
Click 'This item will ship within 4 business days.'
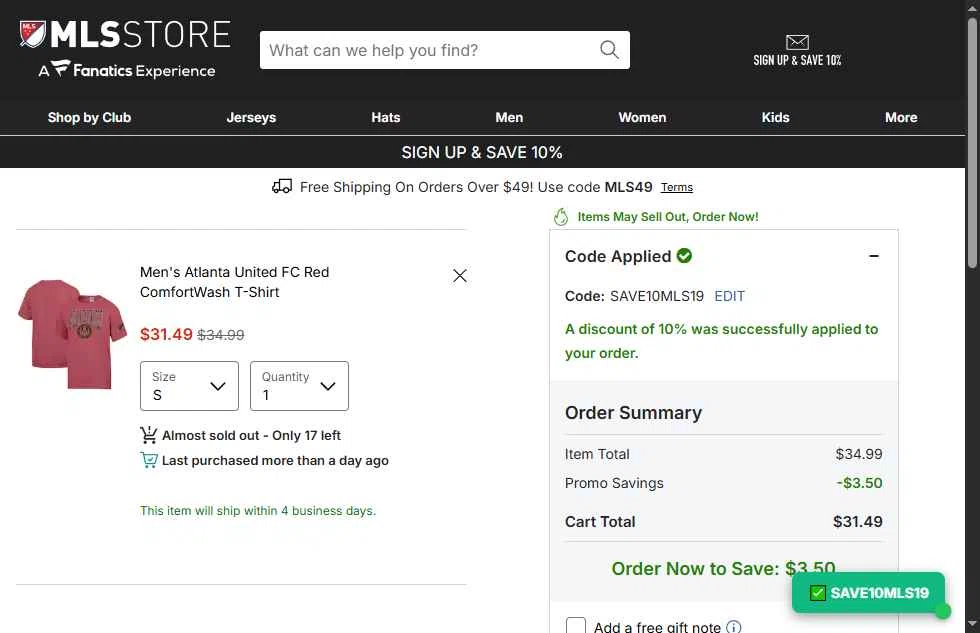258,511
